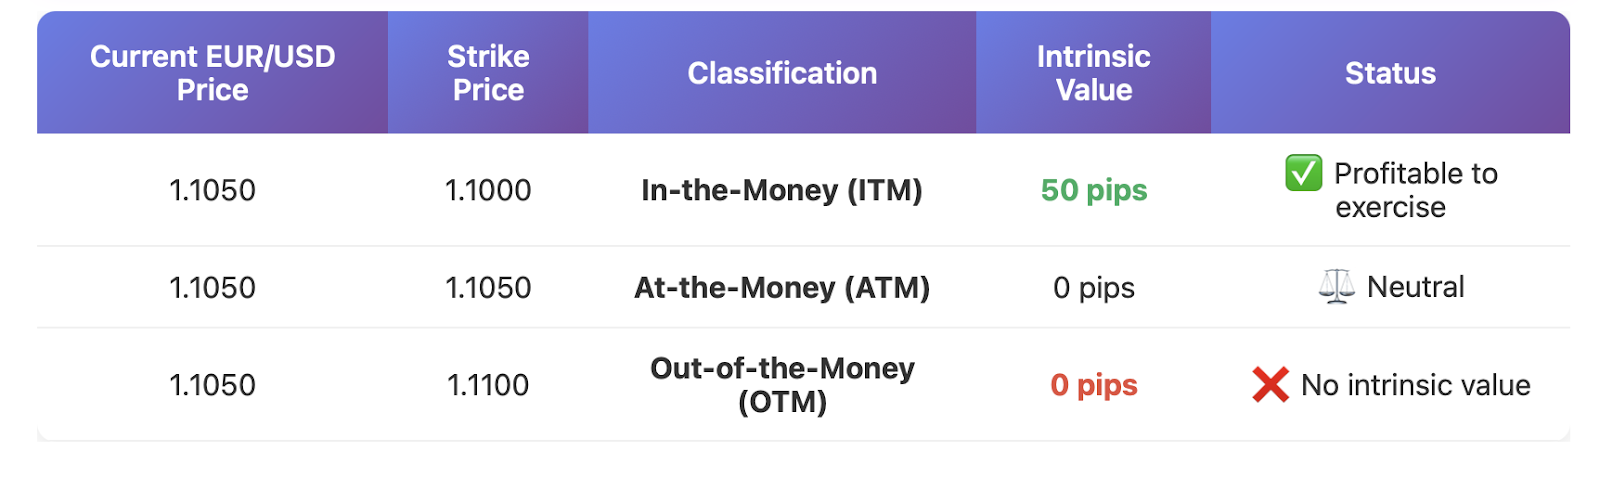Screen dimensions: 1600x490
Task: Select the Strike Price column header
Action: click(x=488, y=73)
